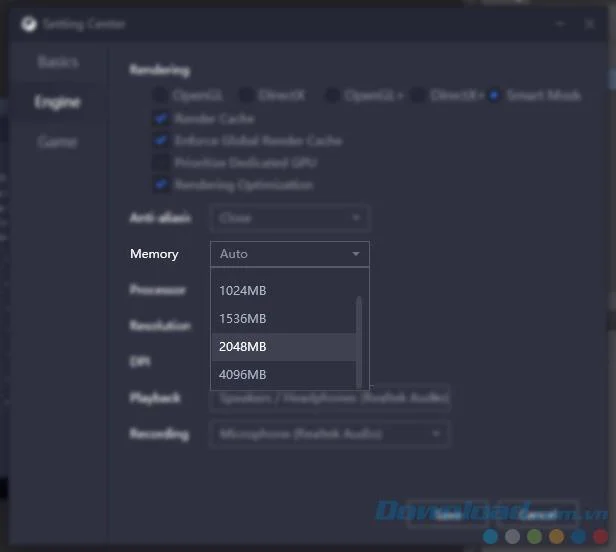This screenshot has height=552, width=616.
Task: Select the 1536MB memory option
Action: pos(284,319)
